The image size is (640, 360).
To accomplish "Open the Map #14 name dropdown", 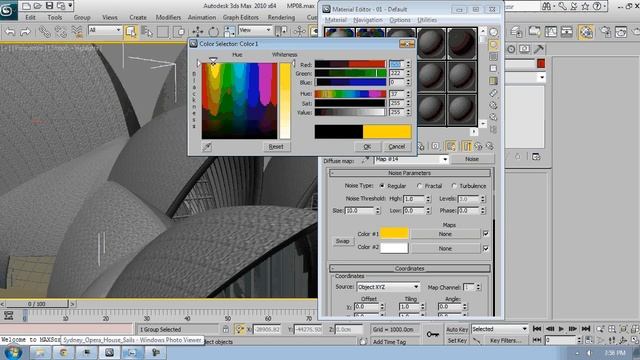I will 411,160.
